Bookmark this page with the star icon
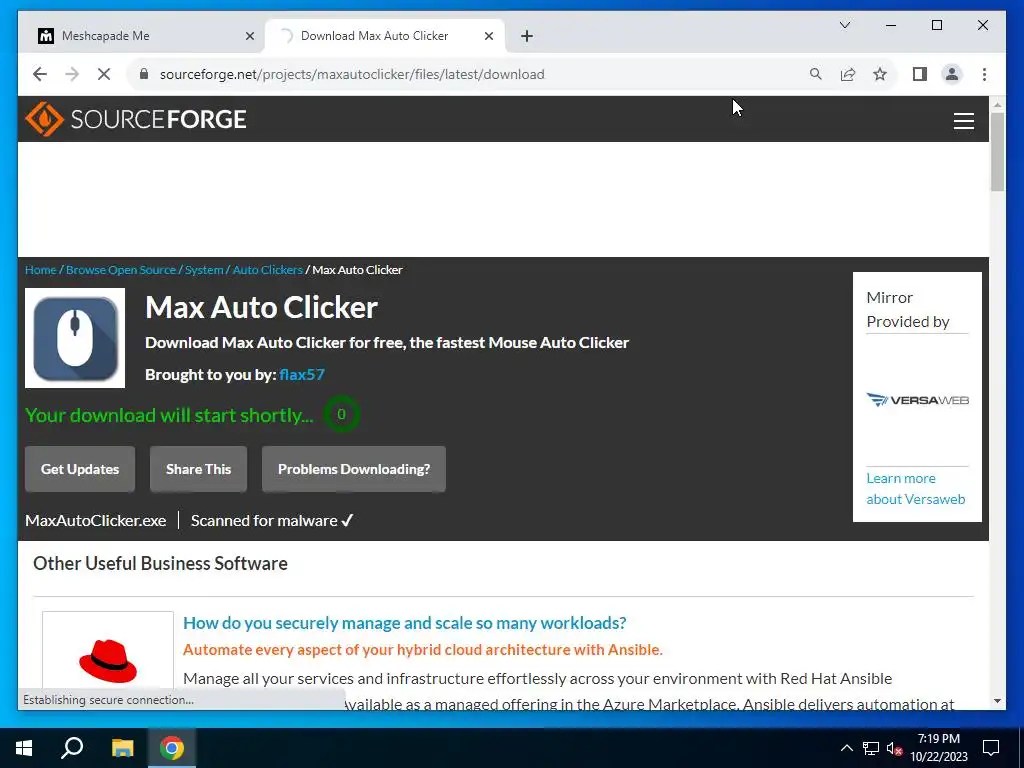The width and height of the screenshot is (1024, 768). pyautogui.click(x=880, y=74)
